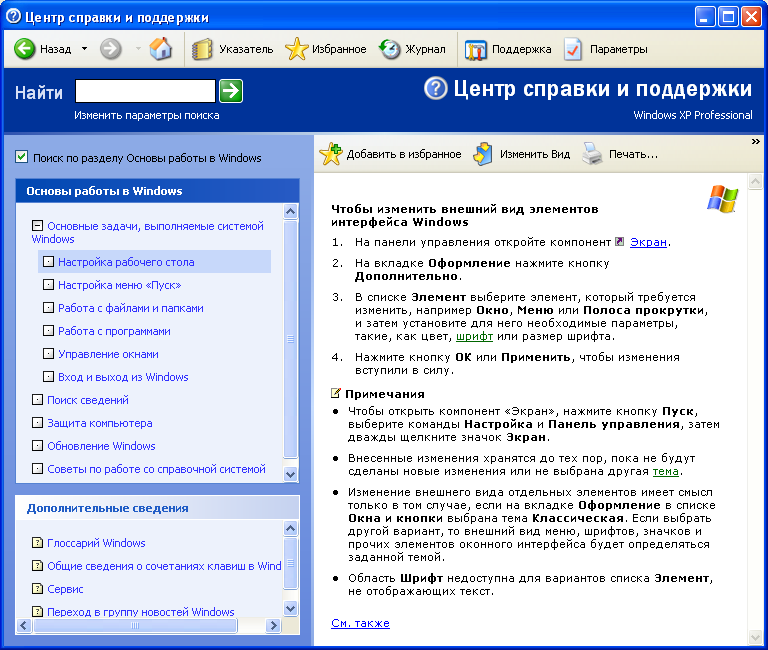Open Работа с файлами и папками
The height and width of the screenshot is (650, 768).
(x=130, y=308)
